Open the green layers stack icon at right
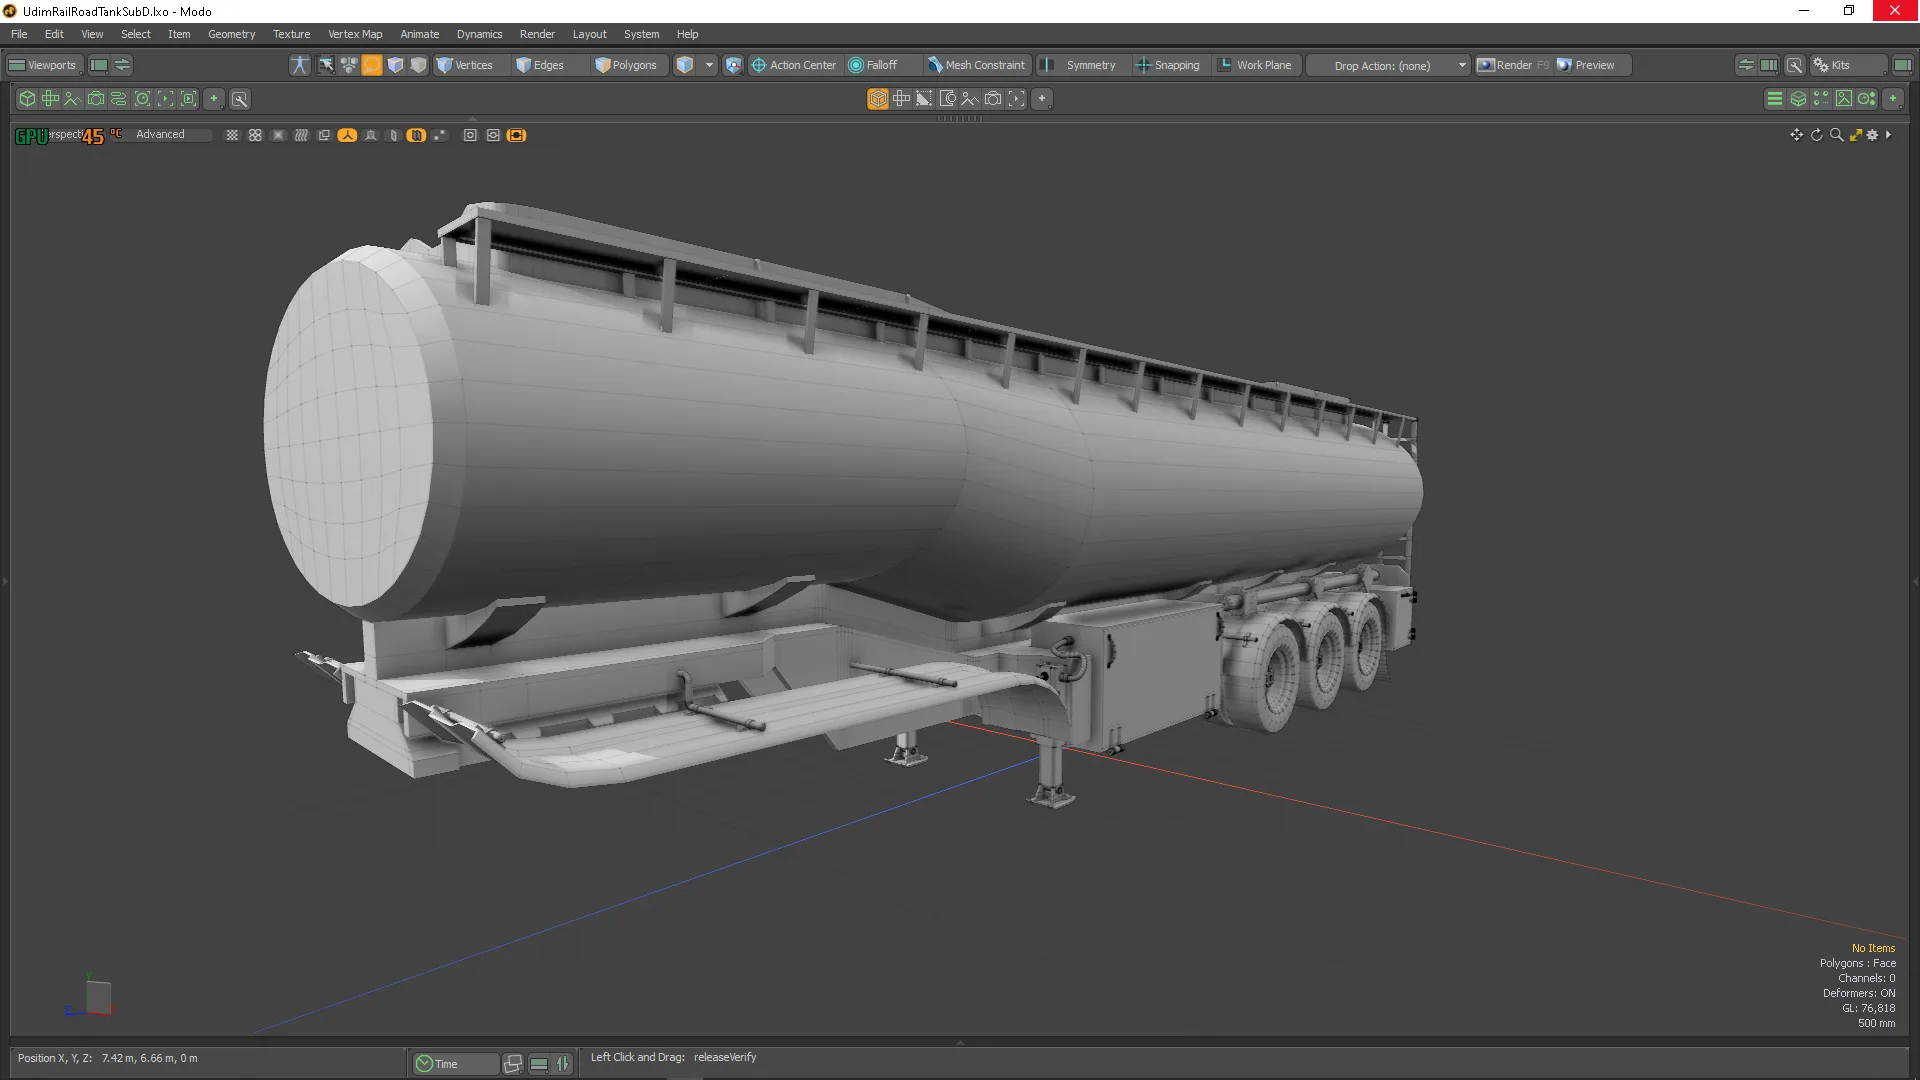Viewport: 1920px width, 1080px height. [x=1798, y=99]
